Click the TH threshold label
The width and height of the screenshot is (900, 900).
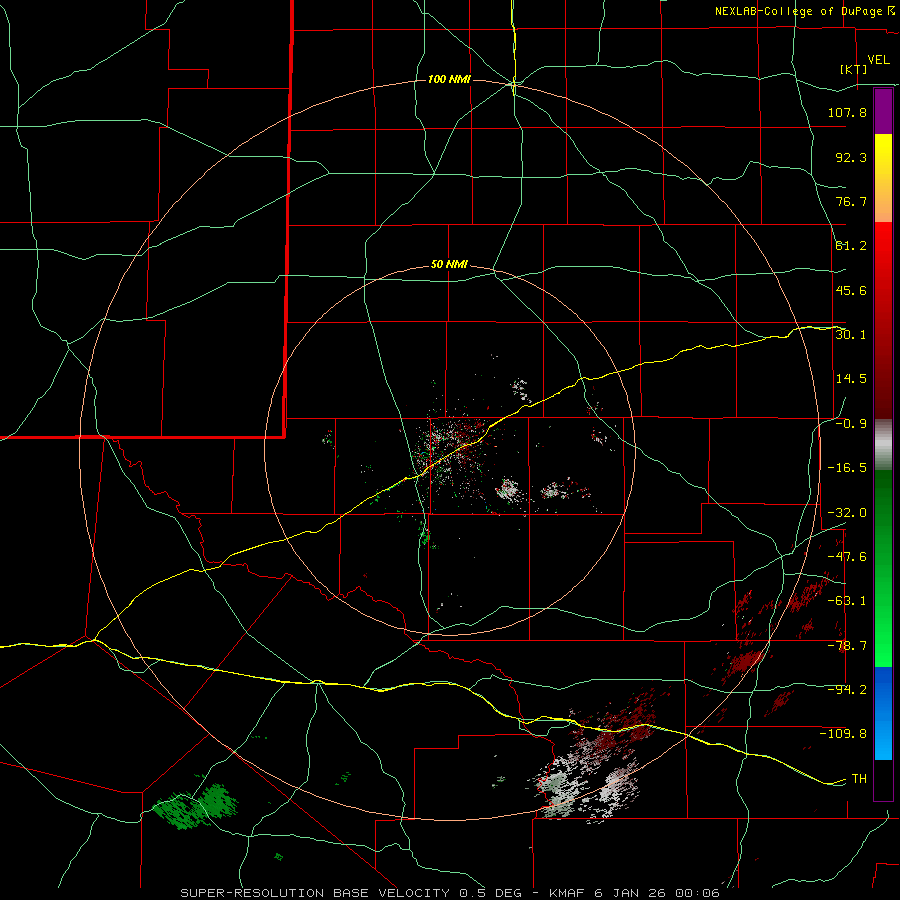coord(859,779)
